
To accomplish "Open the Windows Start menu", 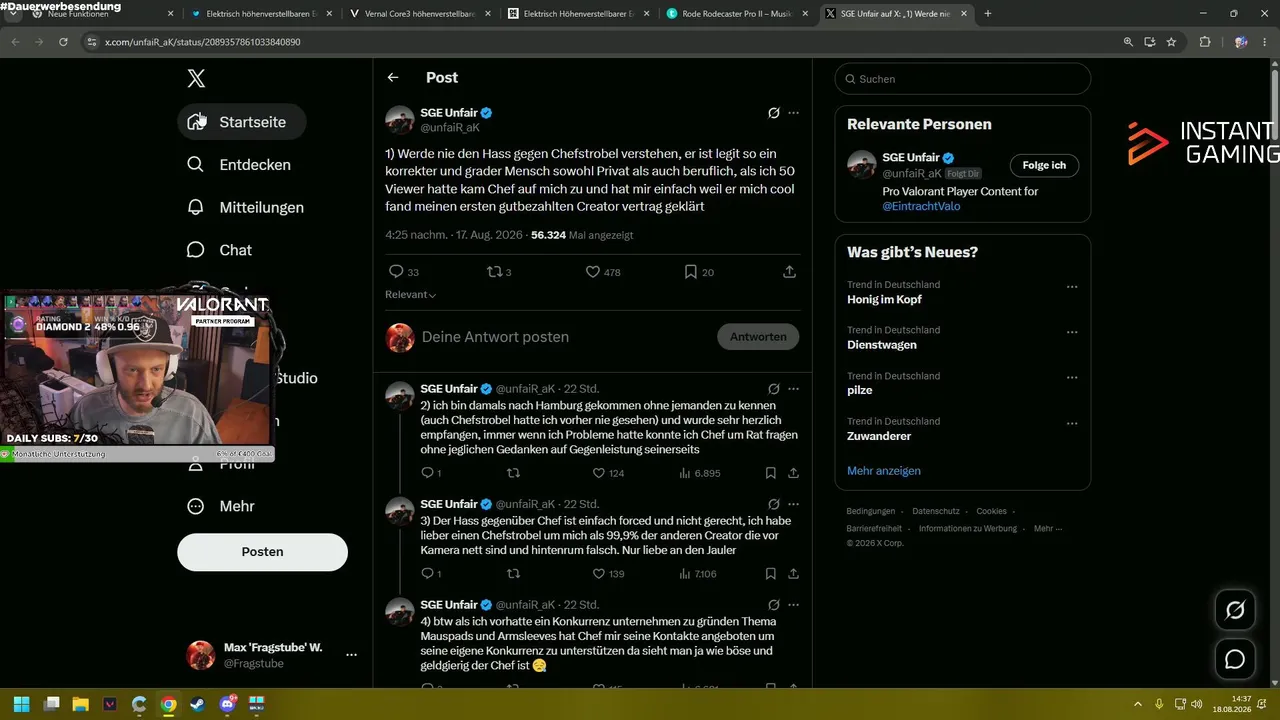I will [x=22, y=704].
